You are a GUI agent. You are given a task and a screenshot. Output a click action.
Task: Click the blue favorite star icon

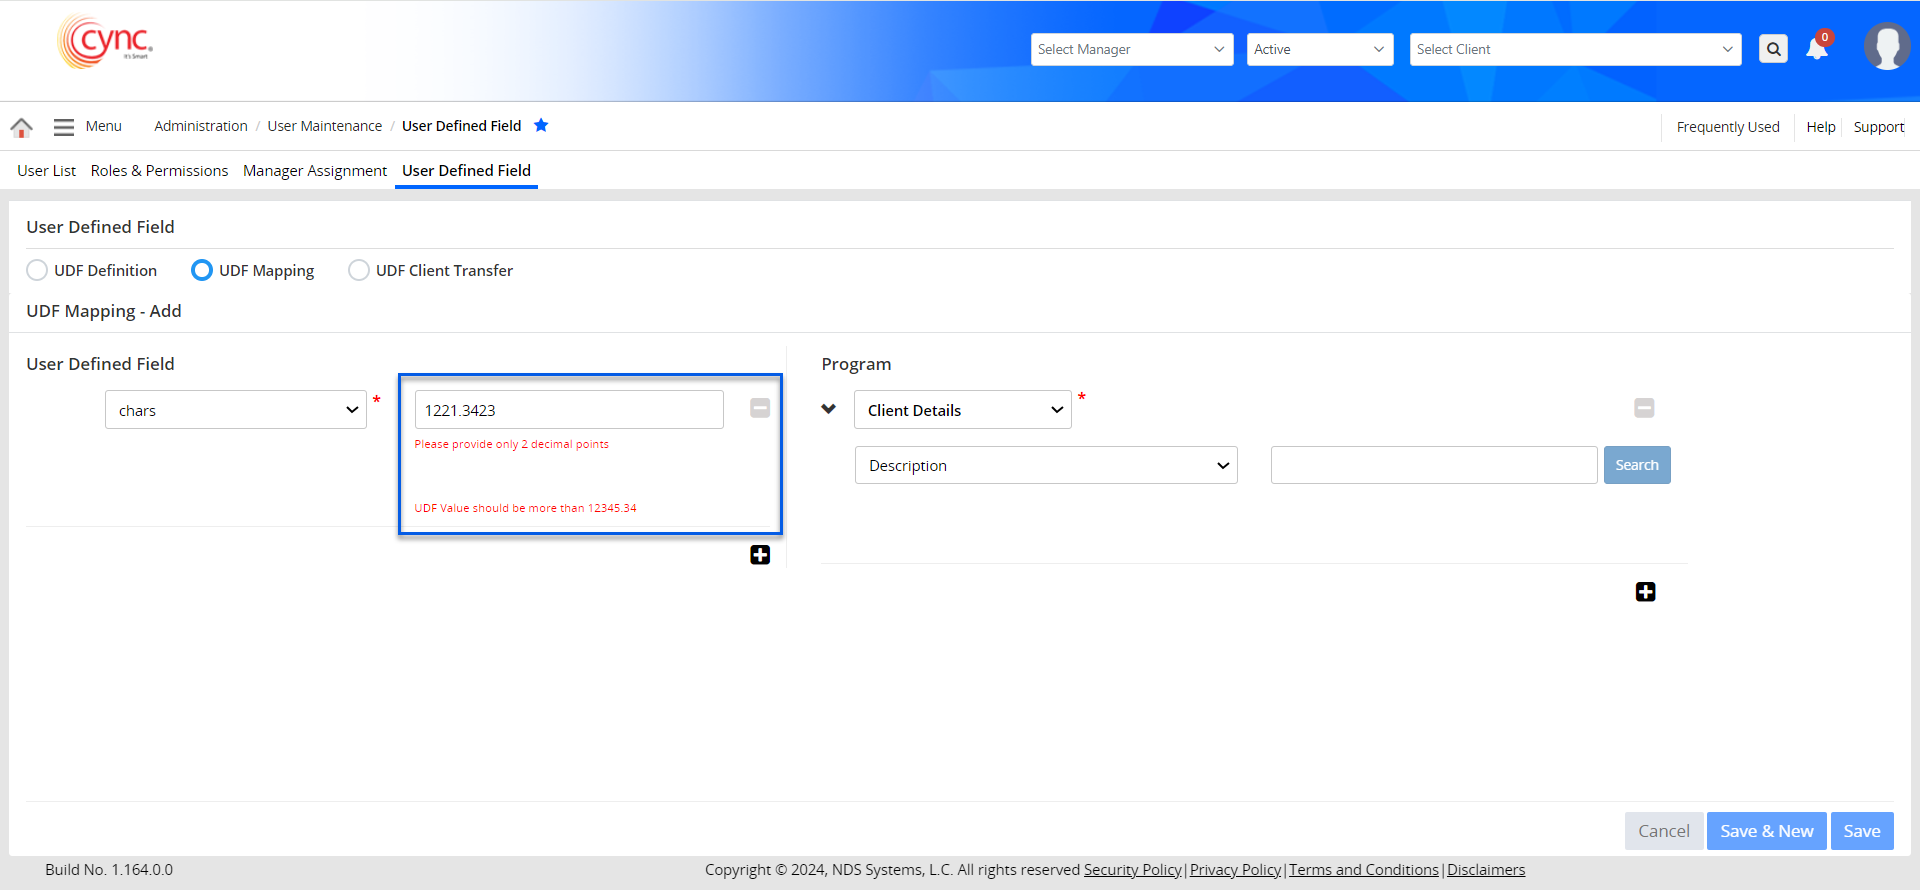[541, 125]
